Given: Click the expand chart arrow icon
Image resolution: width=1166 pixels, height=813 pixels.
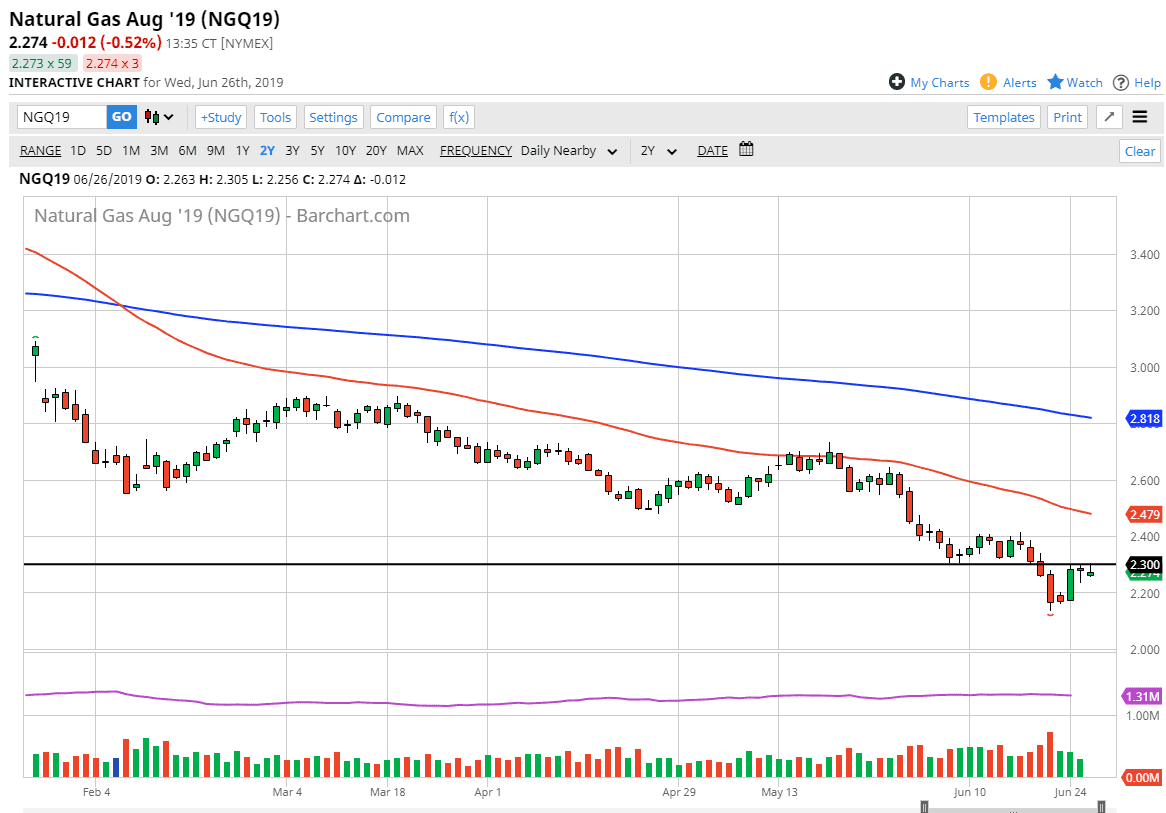Looking at the screenshot, I should [x=1108, y=117].
